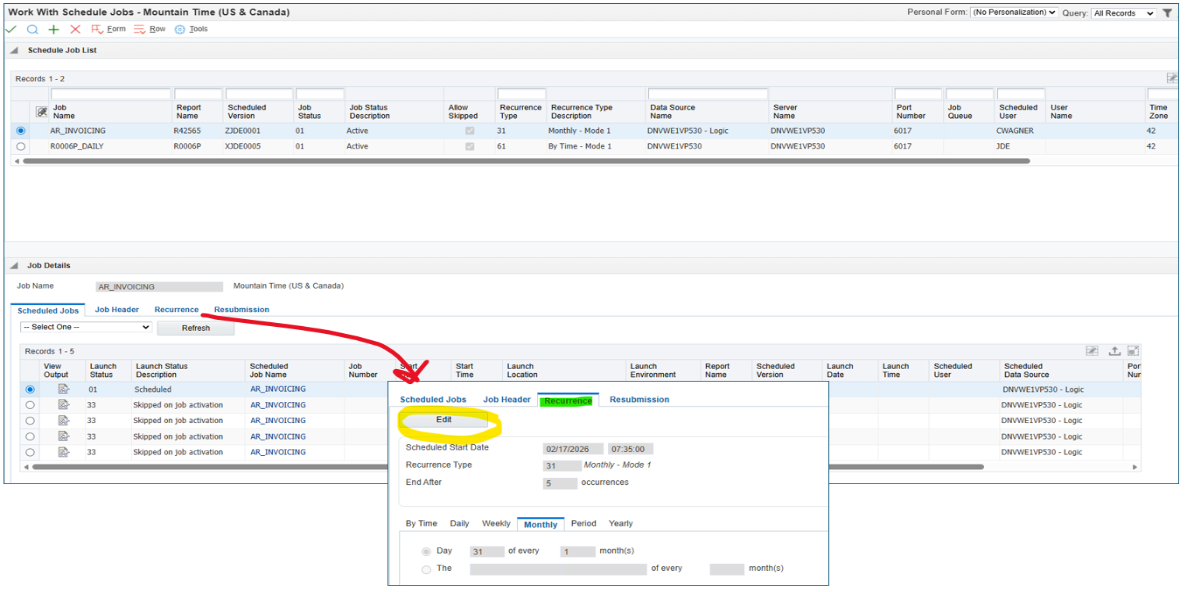Toggle Allow Skipped checkbox for AR_INVOICING
The width and height of the screenshot is (1187, 592).
pos(470,131)
